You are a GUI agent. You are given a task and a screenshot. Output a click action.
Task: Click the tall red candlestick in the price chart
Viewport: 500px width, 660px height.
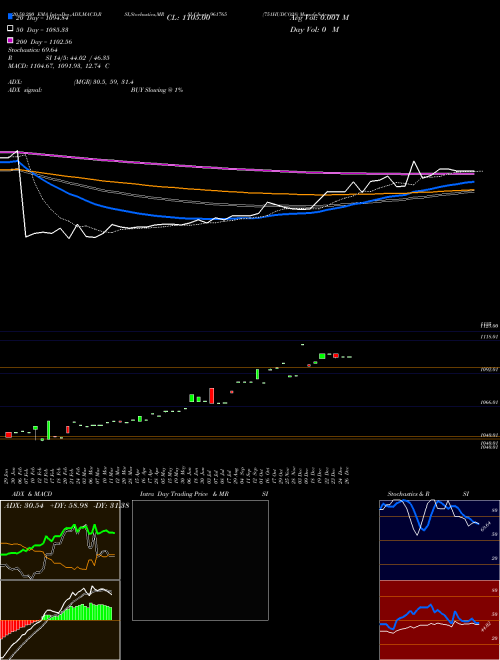coord(212,396)
